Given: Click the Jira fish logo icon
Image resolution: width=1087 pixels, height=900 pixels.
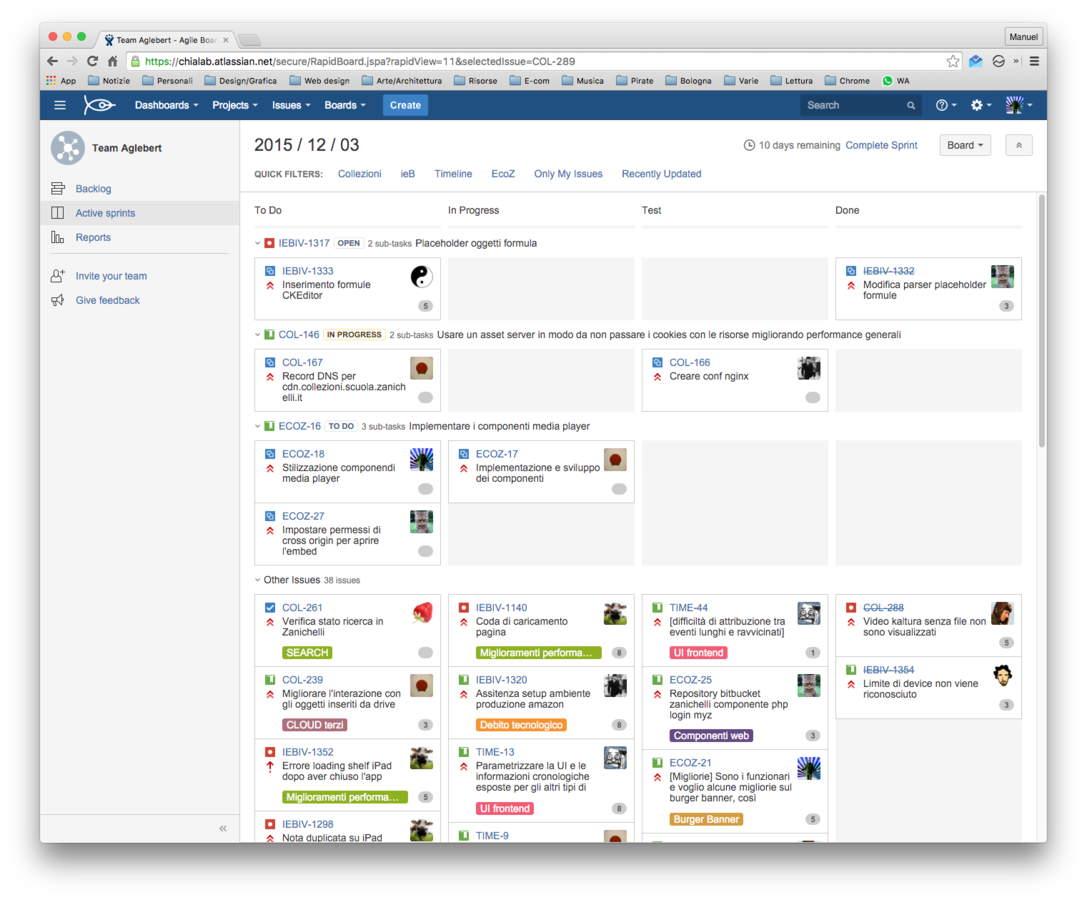Looking at the screenshot, I should [x=99, y=105].
